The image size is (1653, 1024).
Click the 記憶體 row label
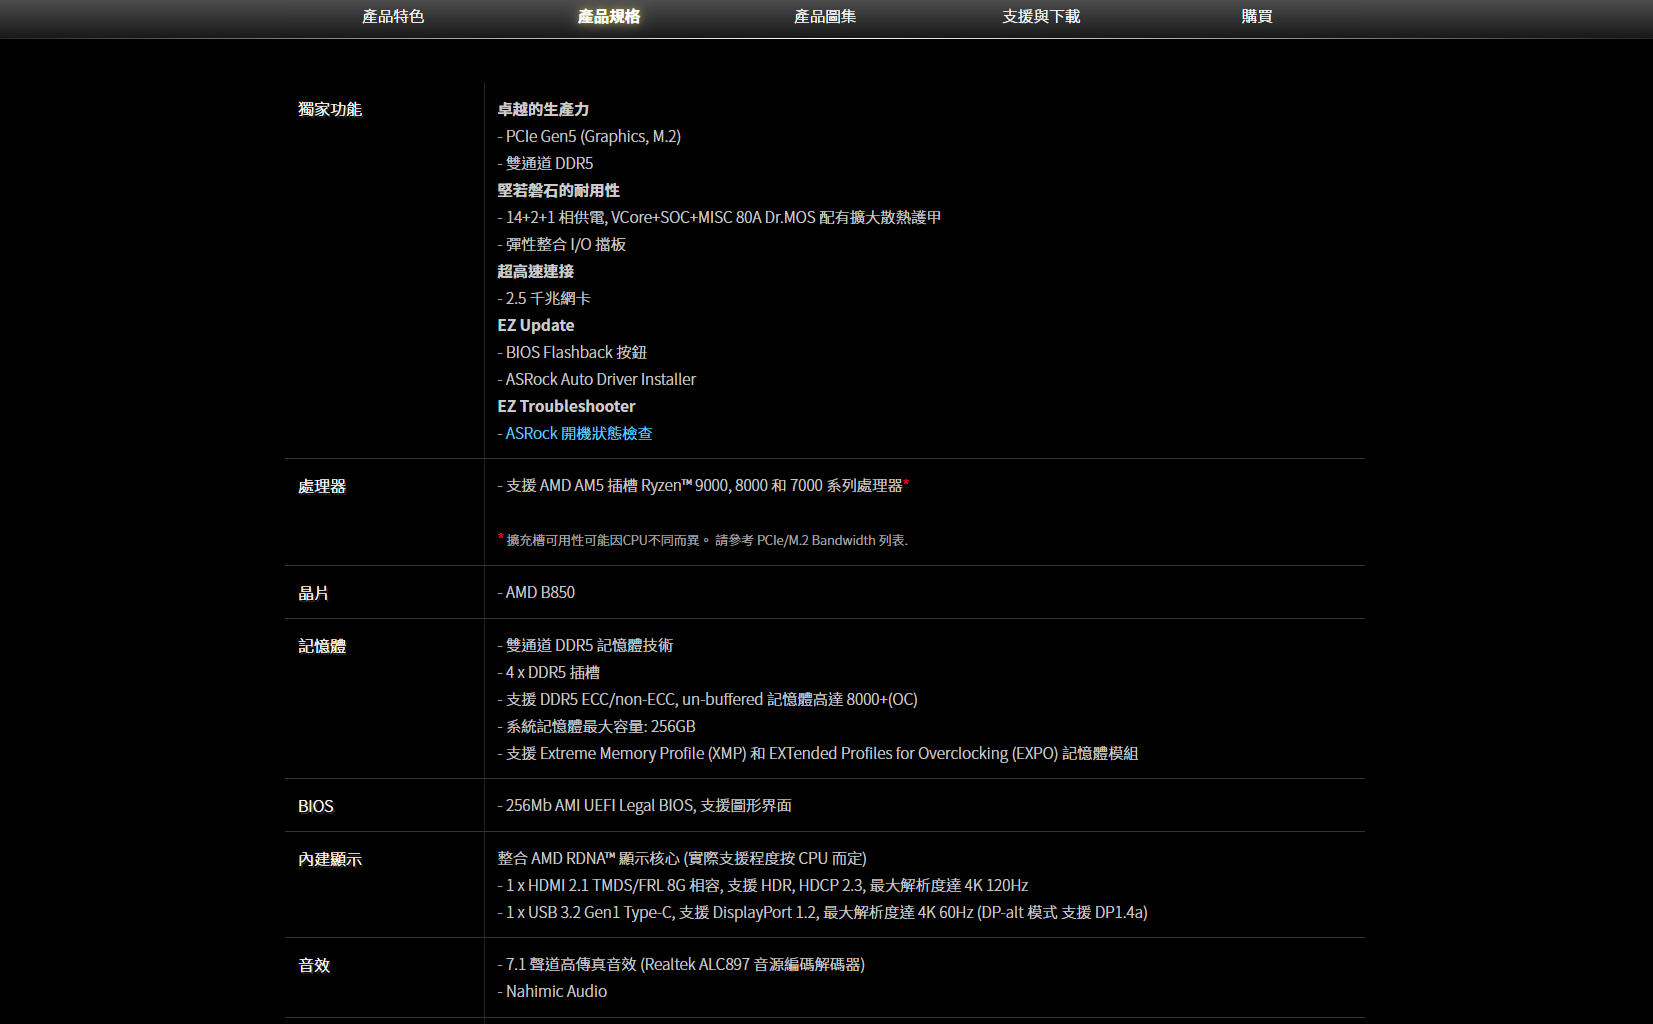[x=322, y=647]
